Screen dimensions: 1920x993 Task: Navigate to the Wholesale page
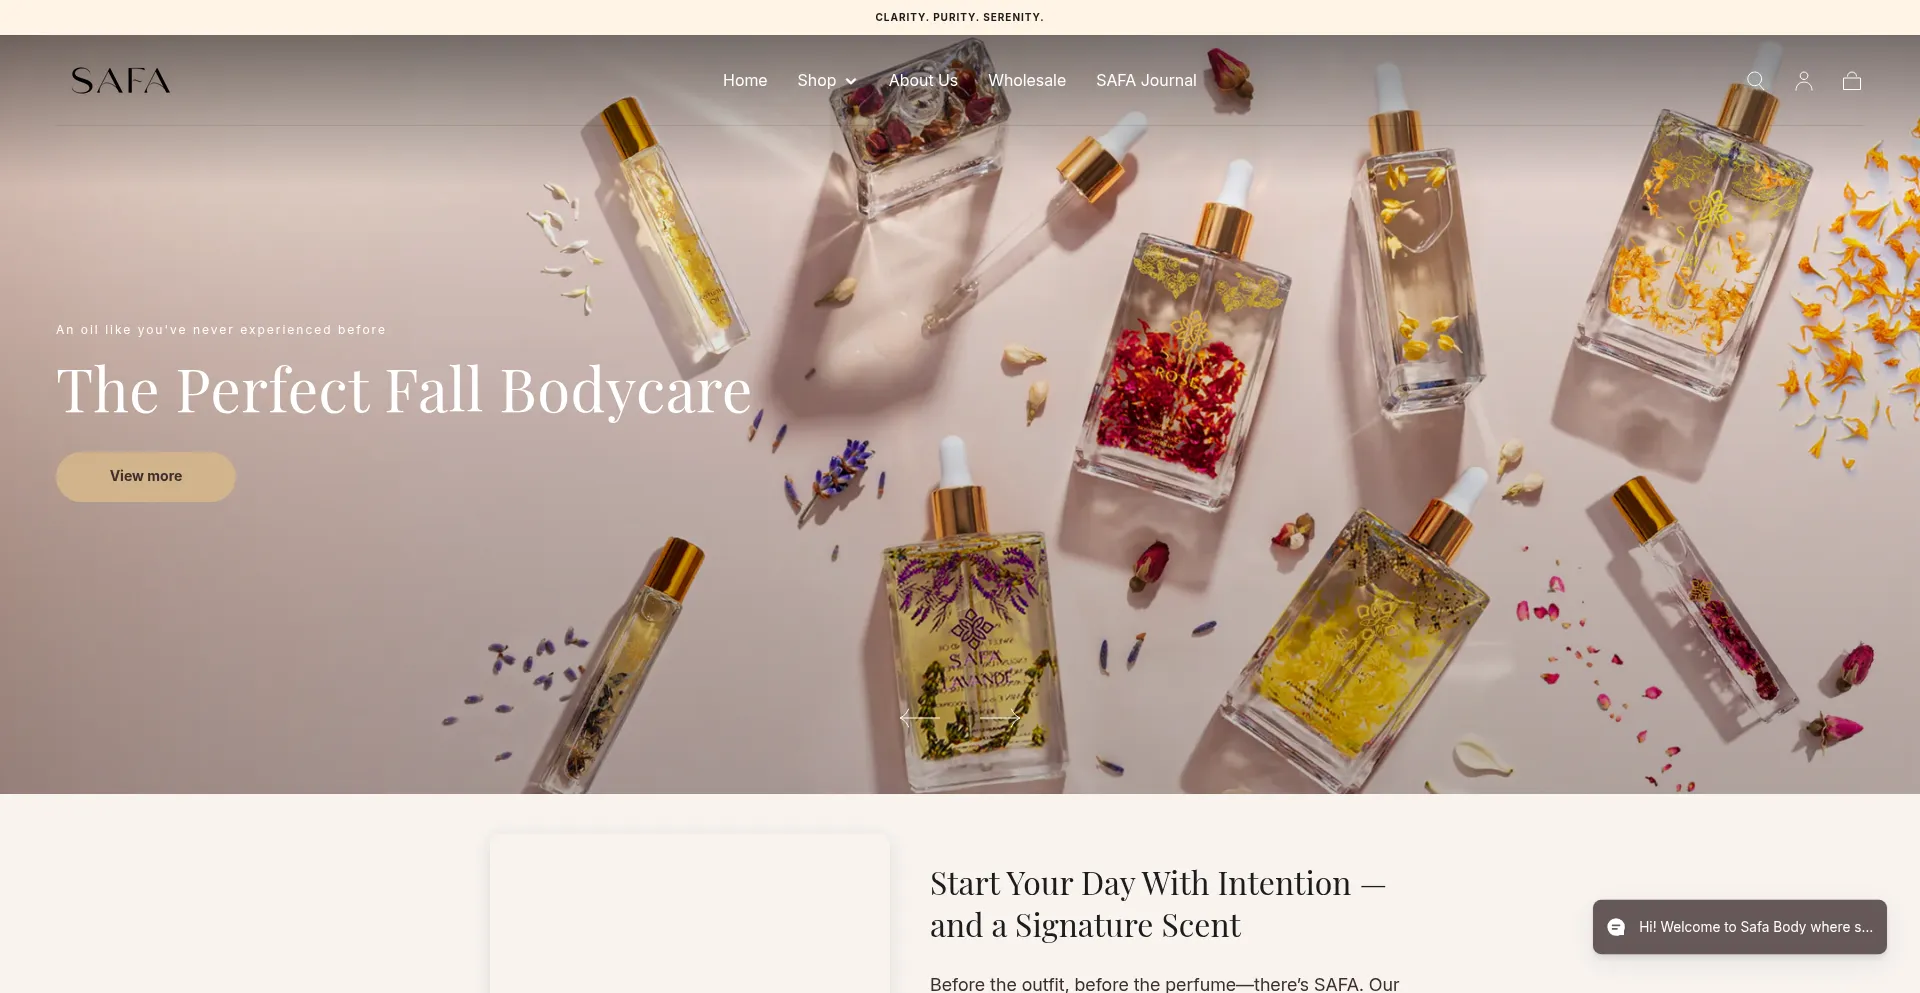coord(1027,80)
